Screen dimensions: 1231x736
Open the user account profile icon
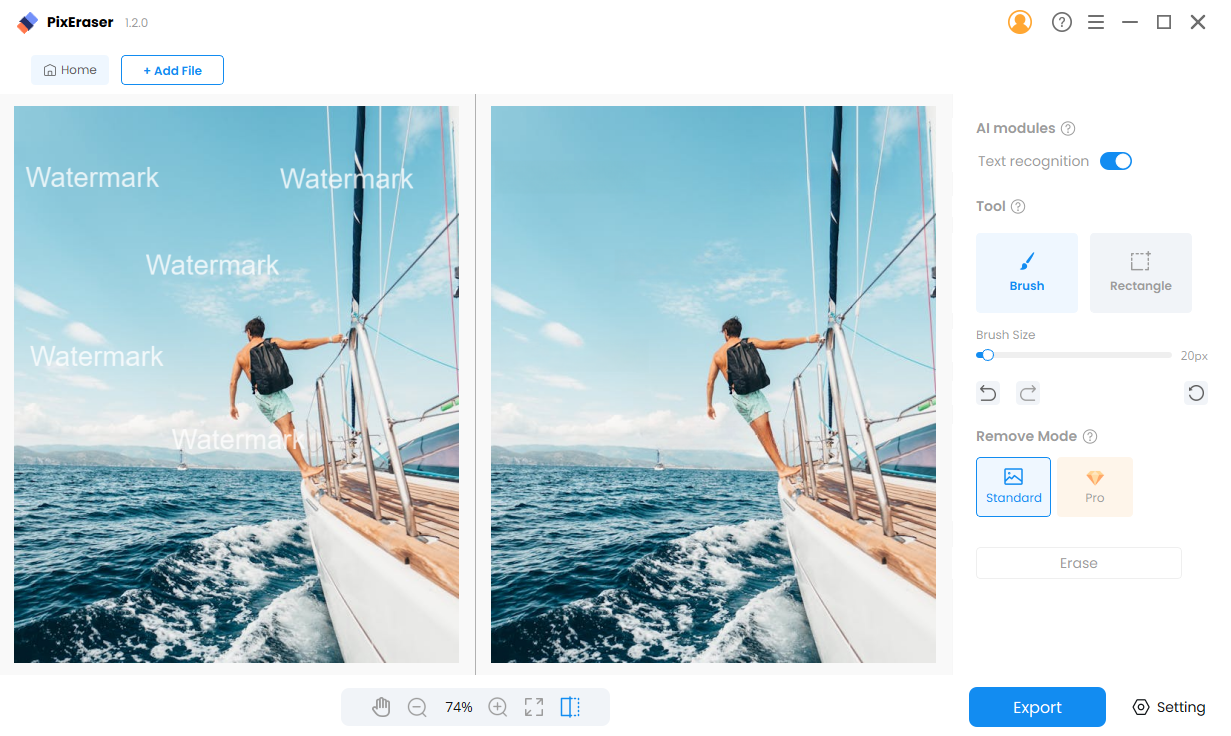coord(1020,22)
